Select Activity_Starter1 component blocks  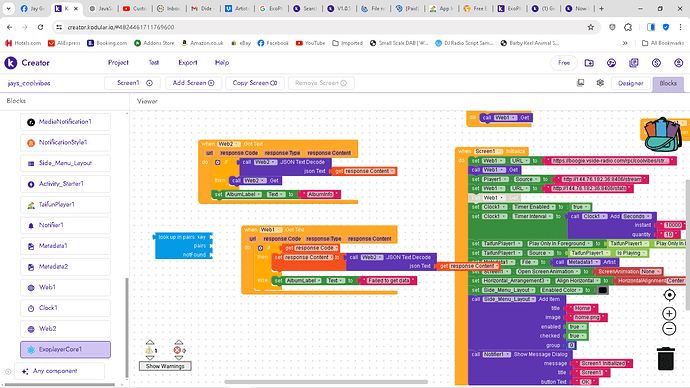[65, 184]
